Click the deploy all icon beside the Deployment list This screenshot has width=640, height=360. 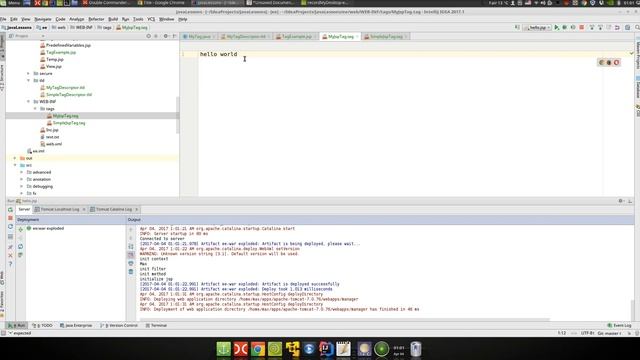[x=20, y=229]
